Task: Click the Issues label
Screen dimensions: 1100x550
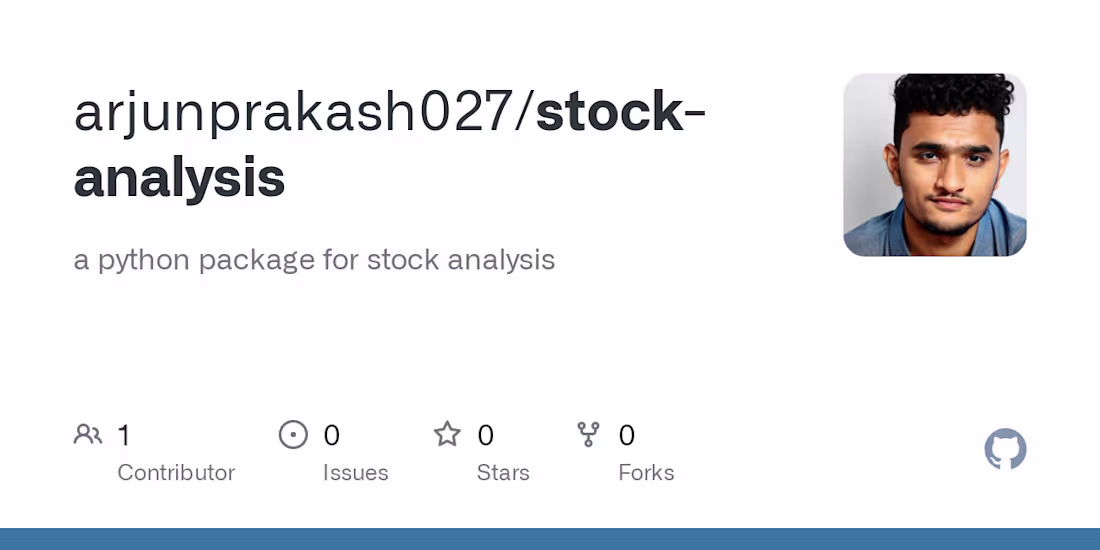Action: point(356,473)
